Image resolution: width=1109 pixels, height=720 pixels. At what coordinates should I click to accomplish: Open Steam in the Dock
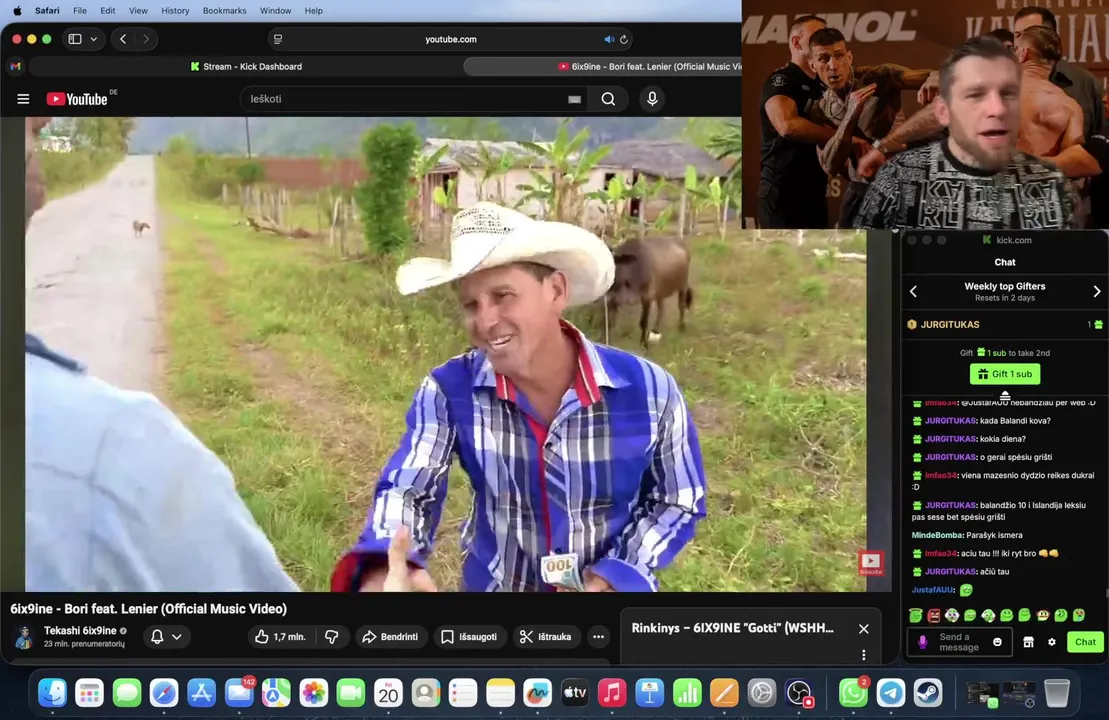928,692
